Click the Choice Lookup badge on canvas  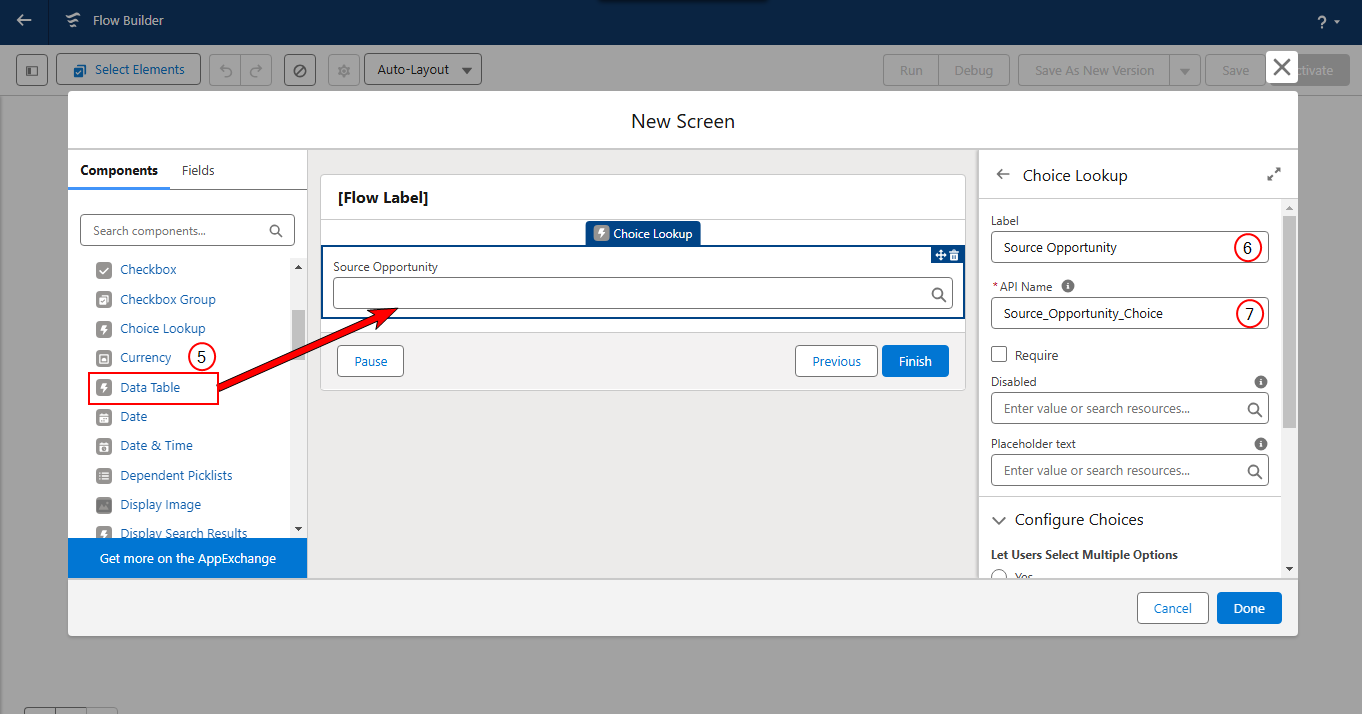pos(643,233)
